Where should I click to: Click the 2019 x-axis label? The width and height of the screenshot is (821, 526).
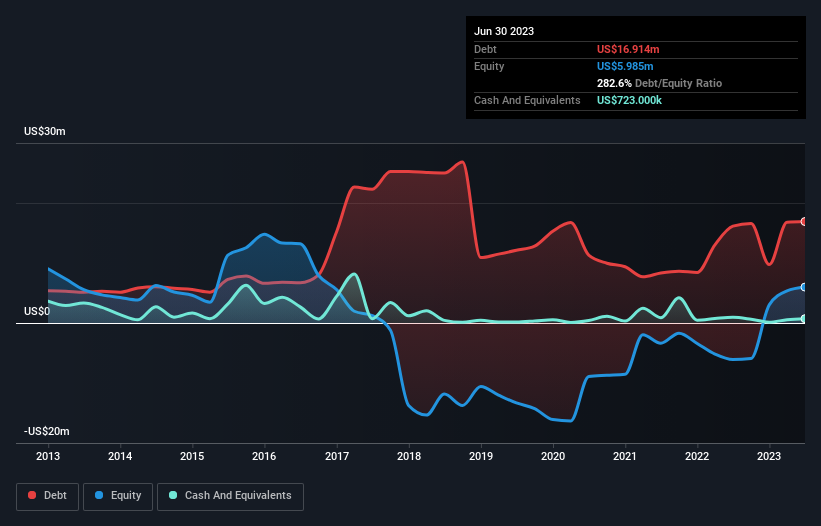point(481,456)
